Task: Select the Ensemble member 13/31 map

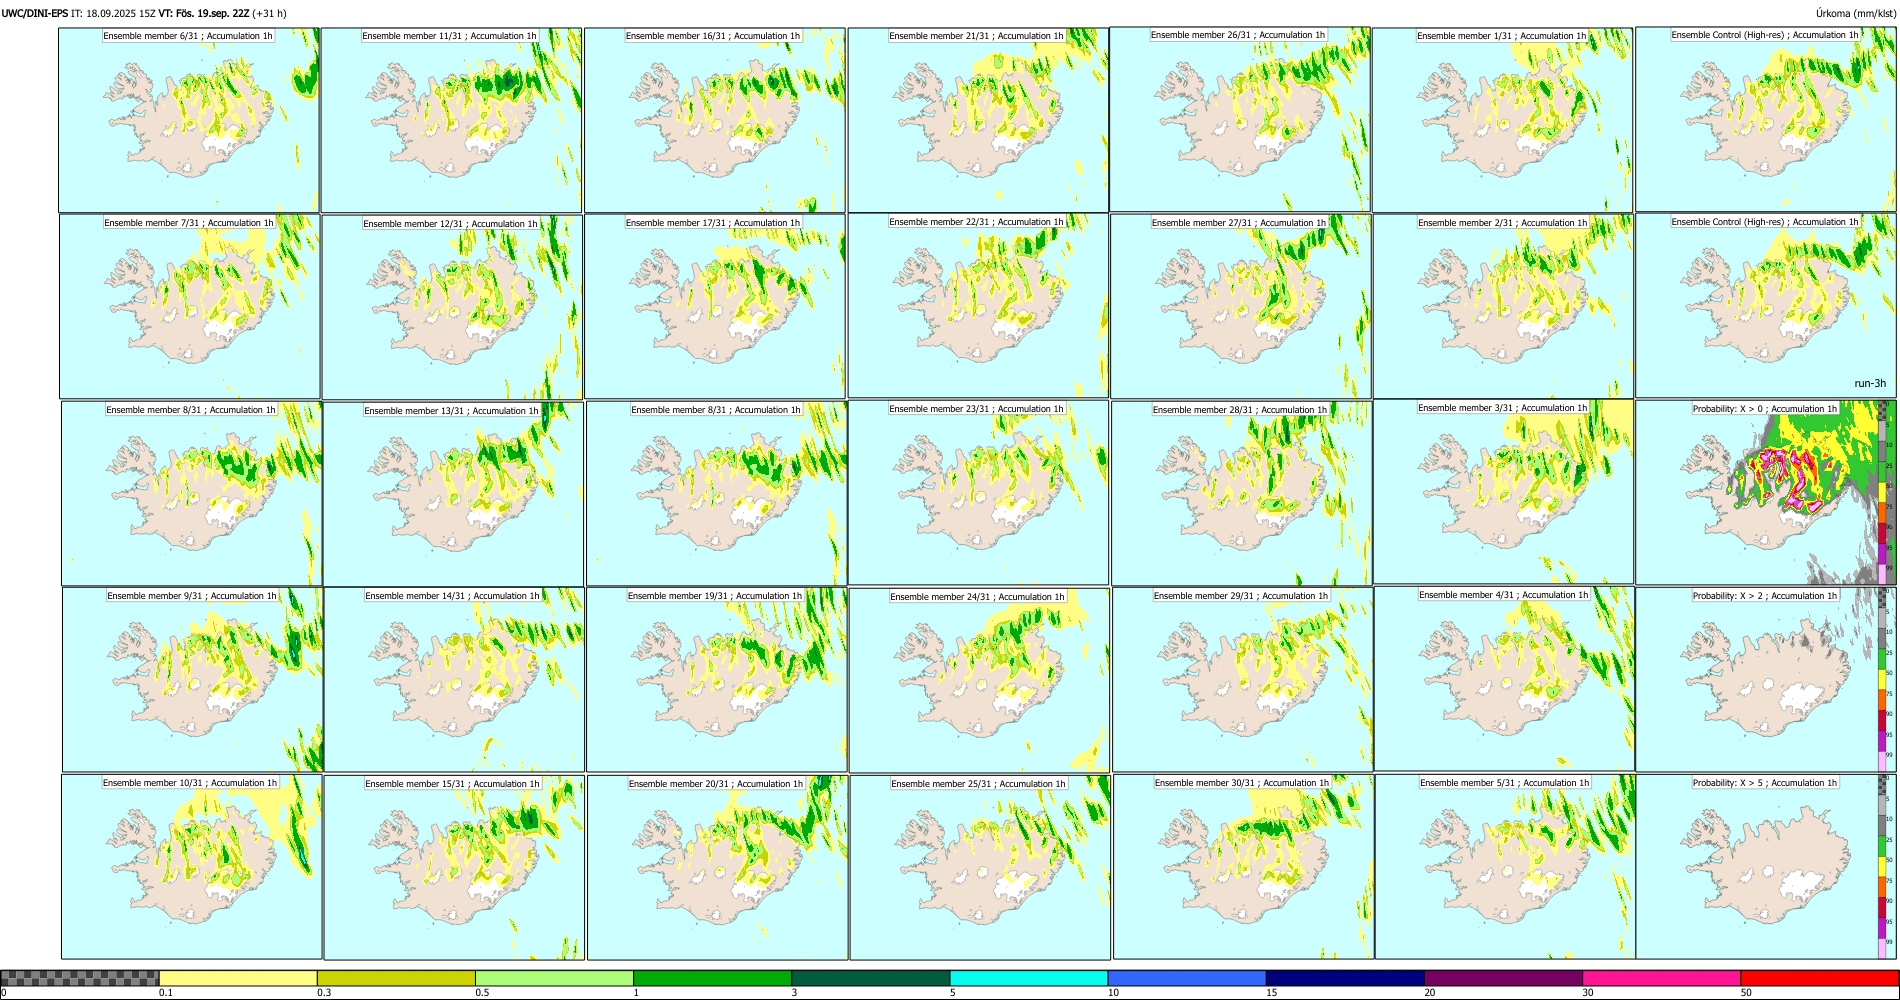Action: point(453,493)
